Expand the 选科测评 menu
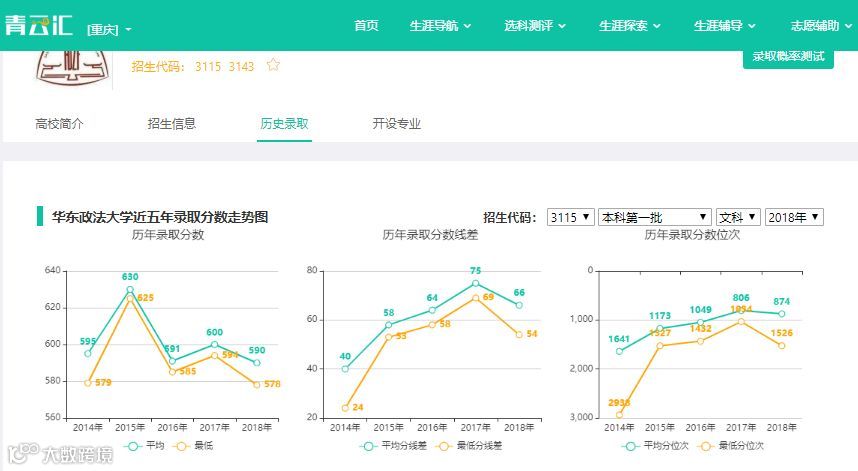 535,26
